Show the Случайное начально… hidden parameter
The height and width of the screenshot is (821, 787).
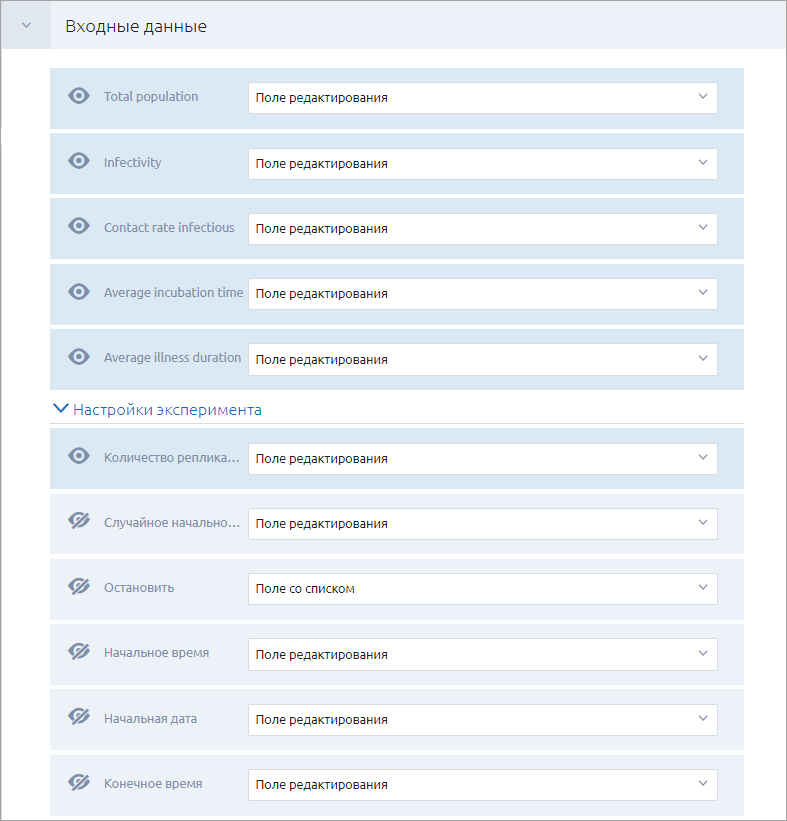pyautogui.click(x=79, y=521)
